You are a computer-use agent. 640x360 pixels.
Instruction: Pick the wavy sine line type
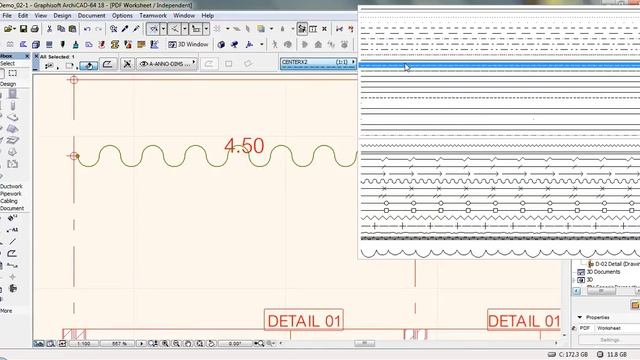pyautogui.click(x=499, y=181)
